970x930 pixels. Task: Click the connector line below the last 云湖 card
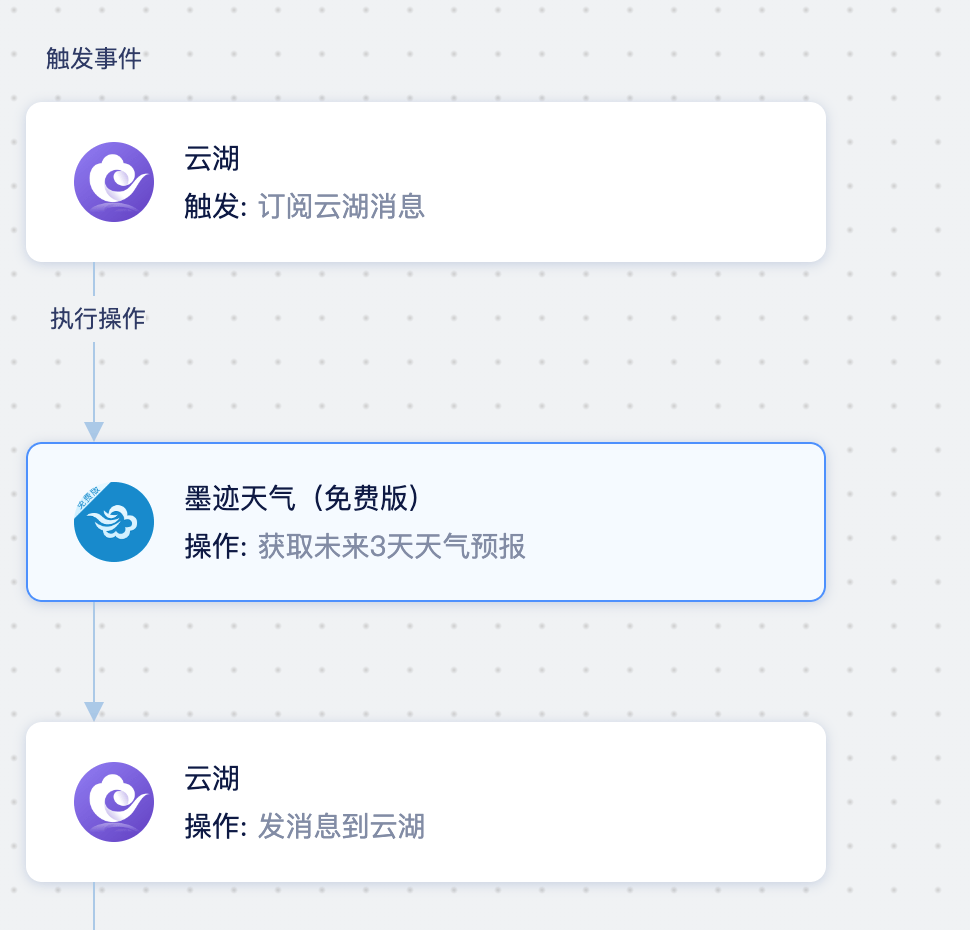(x=94, y=906)
